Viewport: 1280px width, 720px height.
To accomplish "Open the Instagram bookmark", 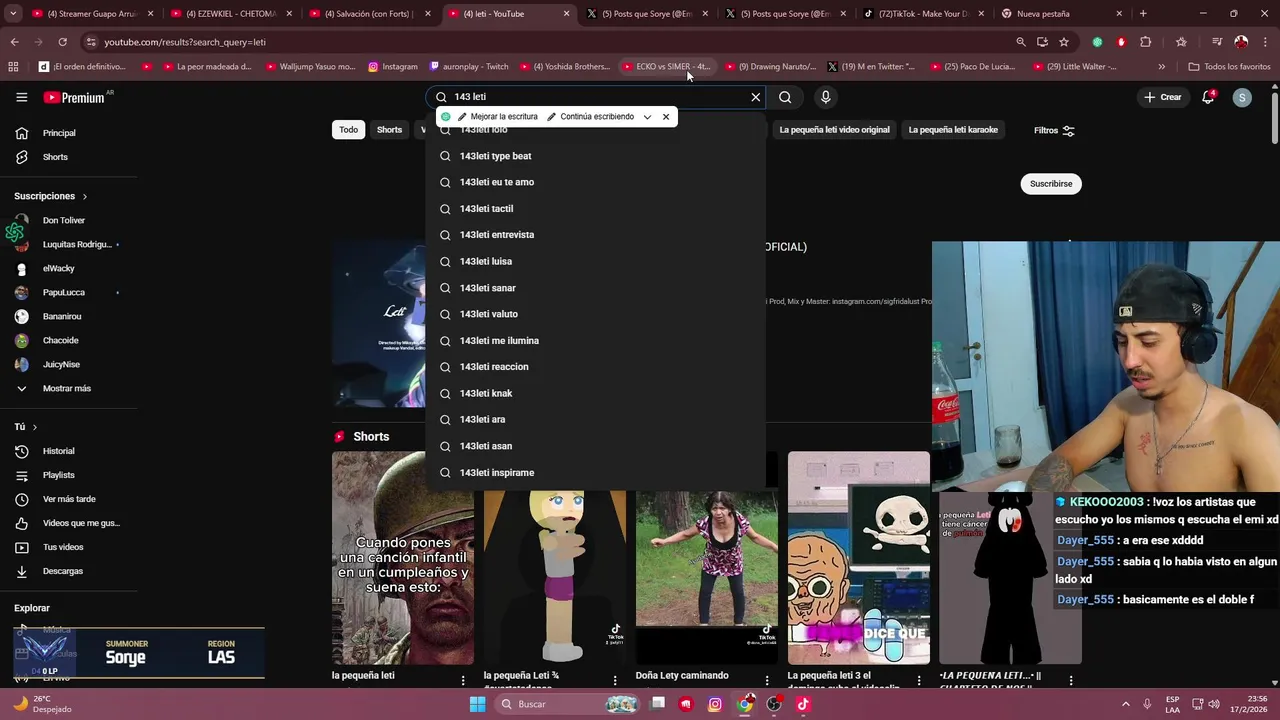I will pos(393,67).
